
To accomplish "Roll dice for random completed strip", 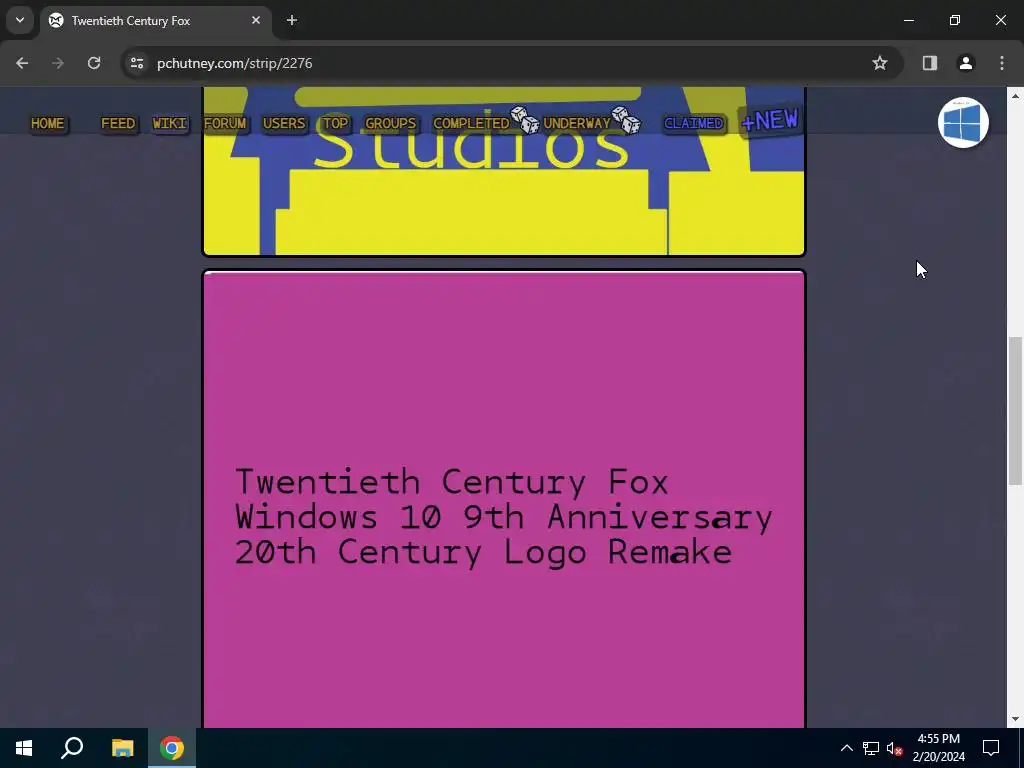I will coord(525,120).
